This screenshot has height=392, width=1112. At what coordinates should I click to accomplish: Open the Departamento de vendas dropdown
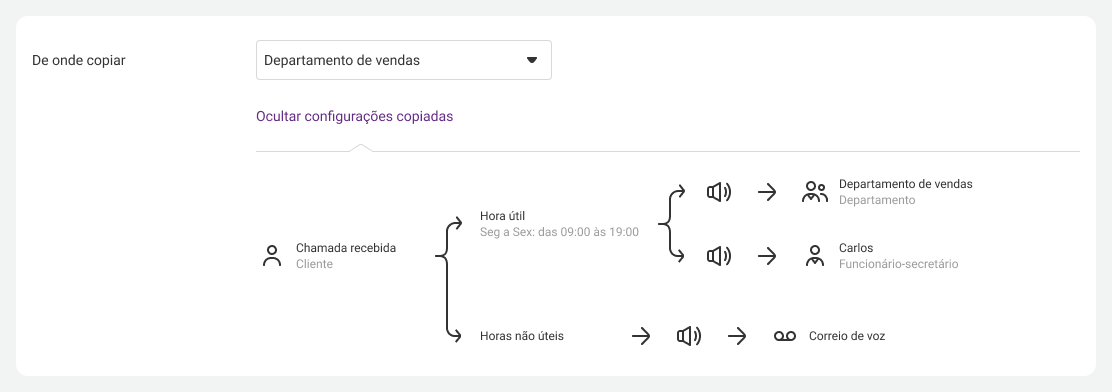pos(404,60)
